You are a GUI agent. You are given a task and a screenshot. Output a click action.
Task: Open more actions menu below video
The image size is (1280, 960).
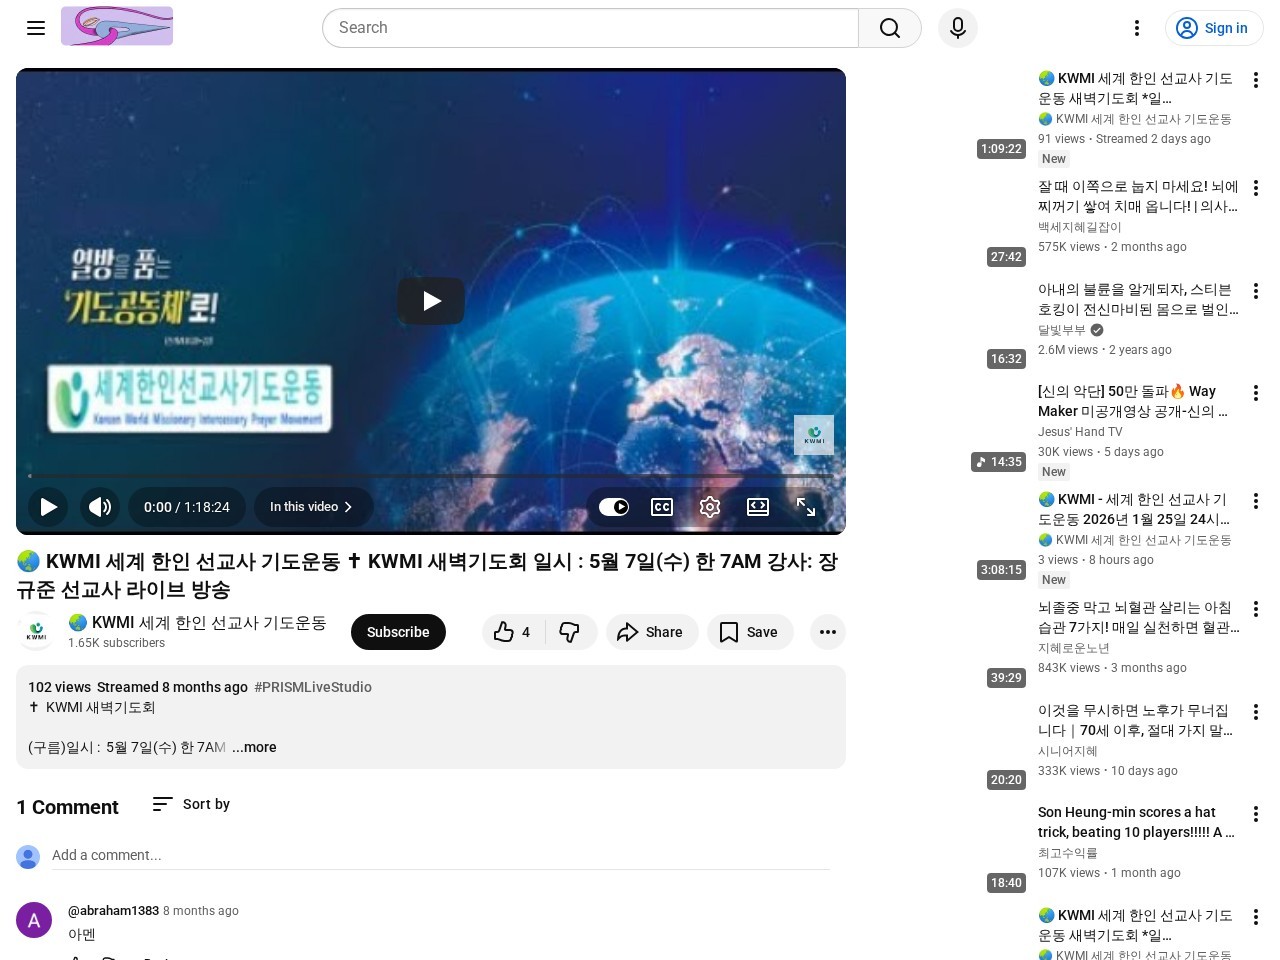click(x=827, y=632)
